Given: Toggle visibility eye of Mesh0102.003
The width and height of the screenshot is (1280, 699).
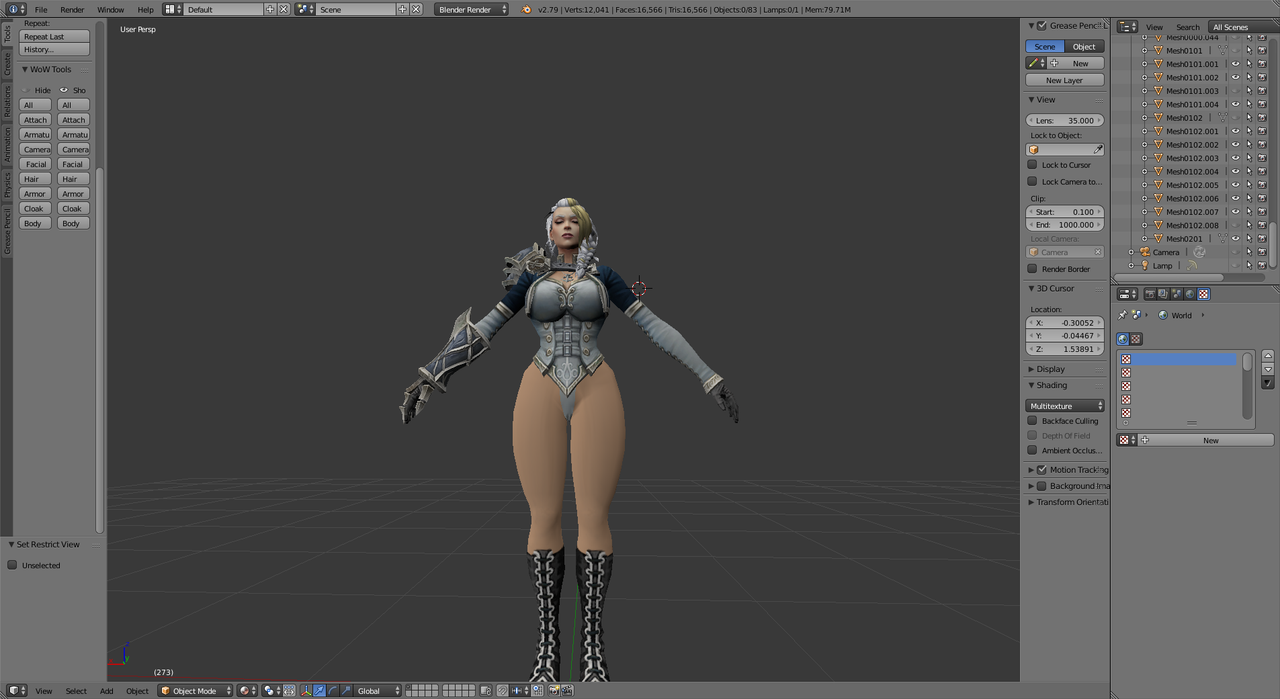Looking at the screenshot, I should (1236, 158).
